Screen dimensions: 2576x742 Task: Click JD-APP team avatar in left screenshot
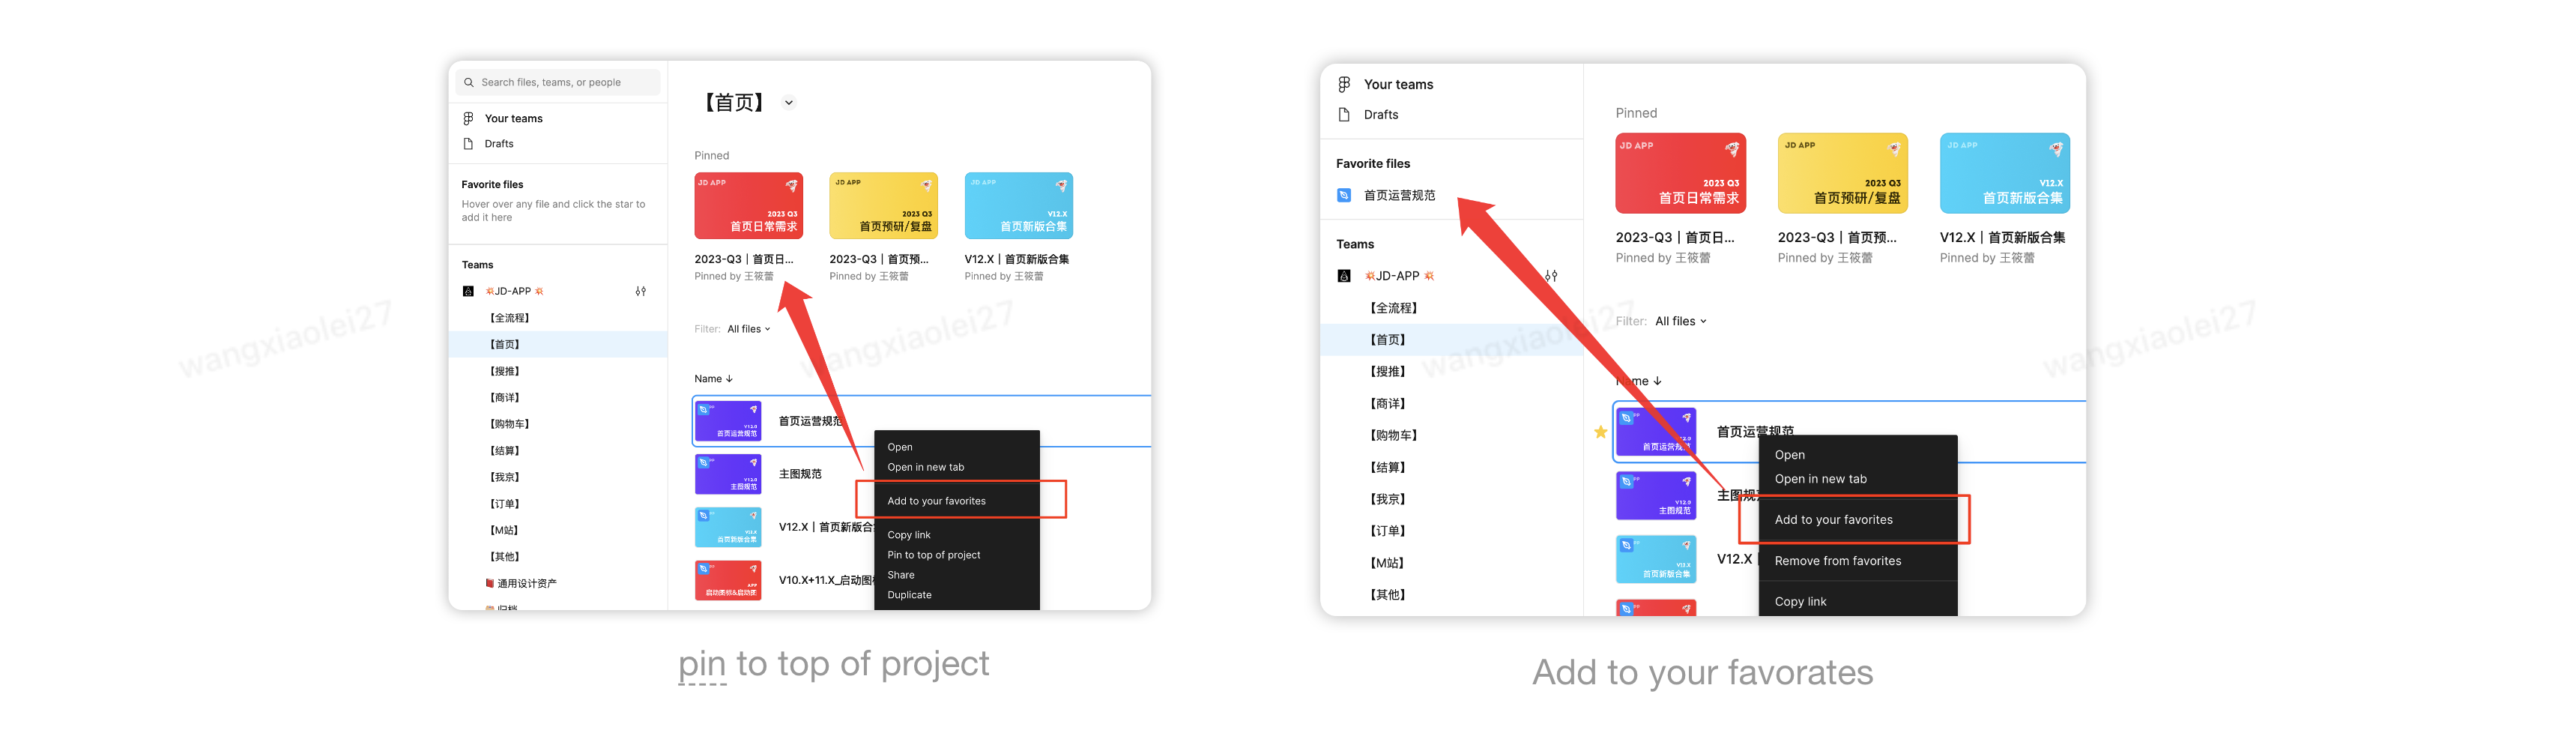(468, 291)
